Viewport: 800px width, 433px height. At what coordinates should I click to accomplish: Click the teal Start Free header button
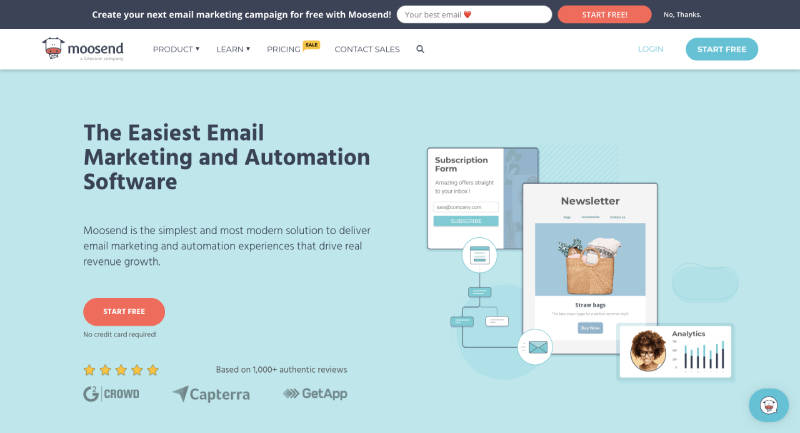[721, 49]
